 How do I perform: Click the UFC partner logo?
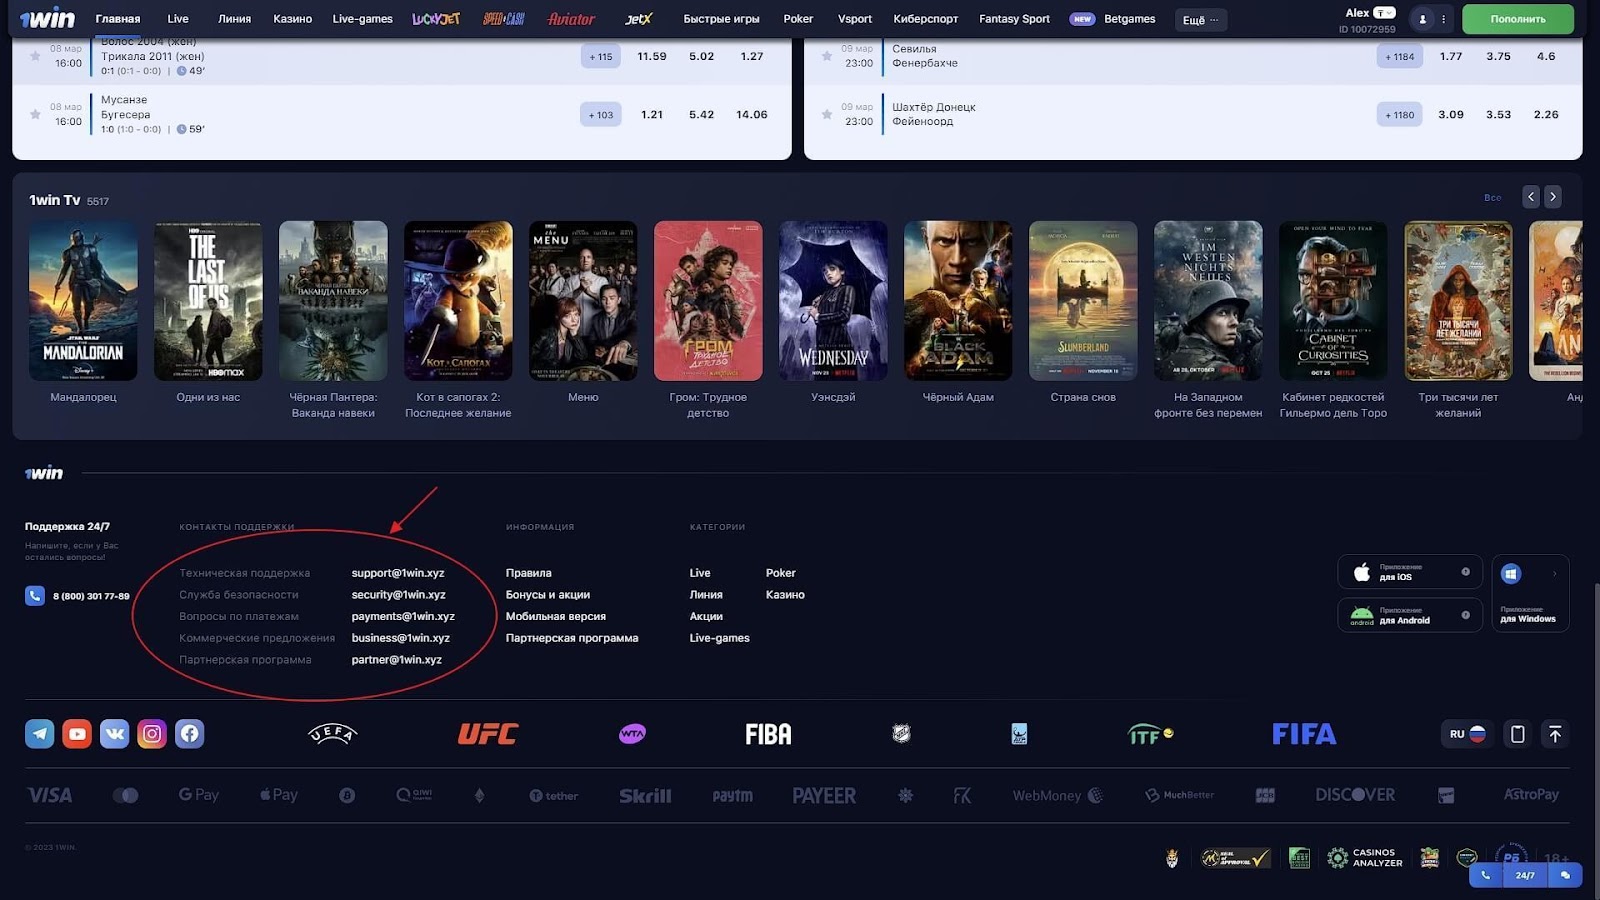(x=487, y=734)
